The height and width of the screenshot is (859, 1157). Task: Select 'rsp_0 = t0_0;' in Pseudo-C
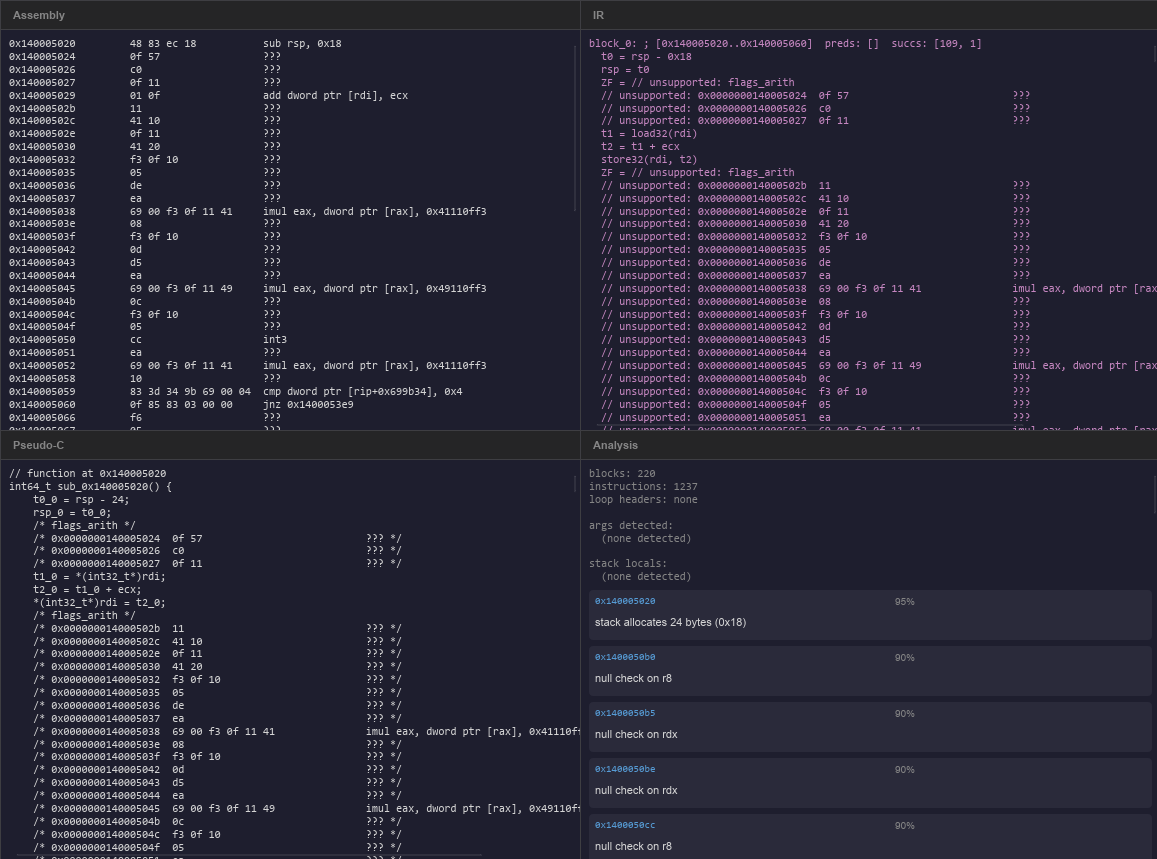tap(72, 512)
